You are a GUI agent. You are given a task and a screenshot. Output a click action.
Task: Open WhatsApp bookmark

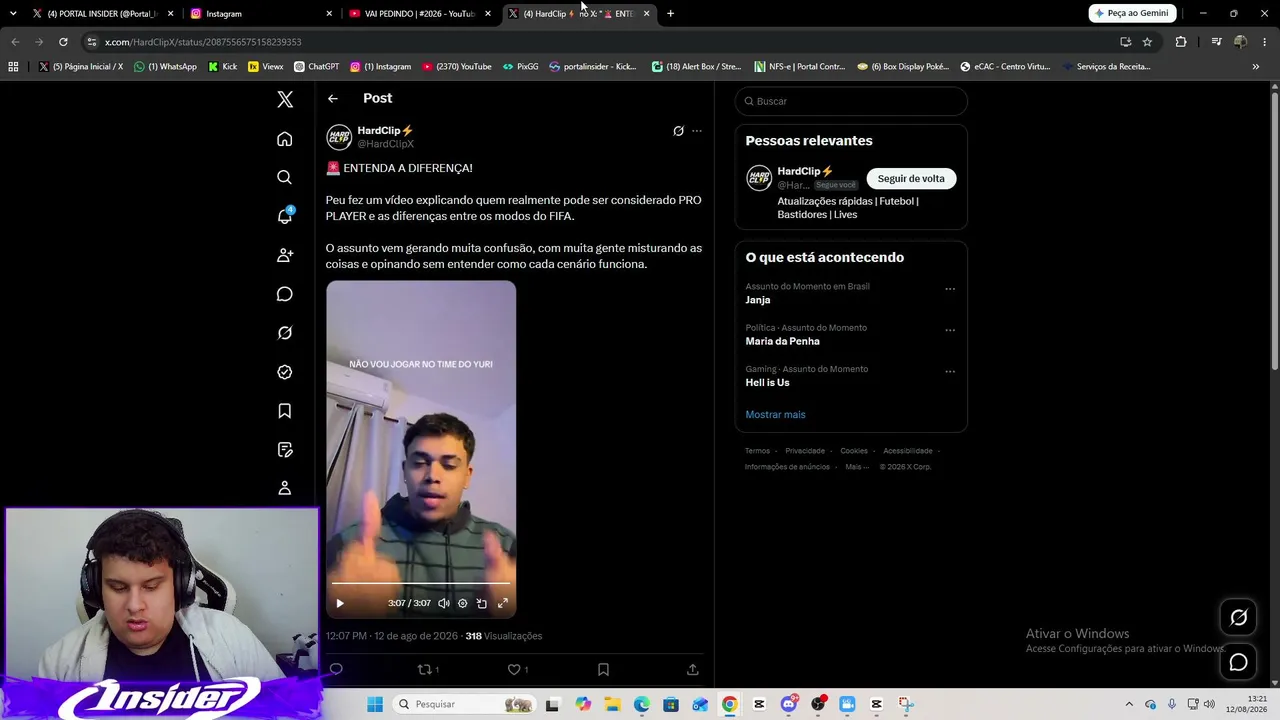click(165, 67)
